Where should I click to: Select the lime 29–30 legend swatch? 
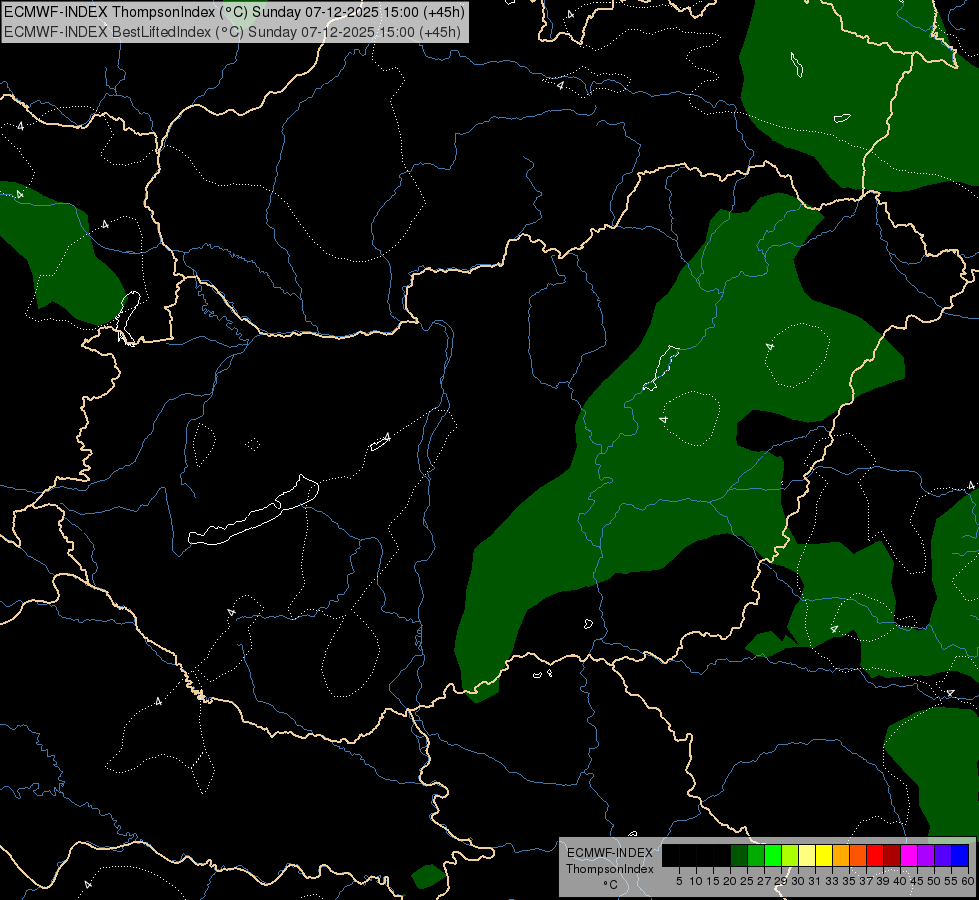click(790, 855)
